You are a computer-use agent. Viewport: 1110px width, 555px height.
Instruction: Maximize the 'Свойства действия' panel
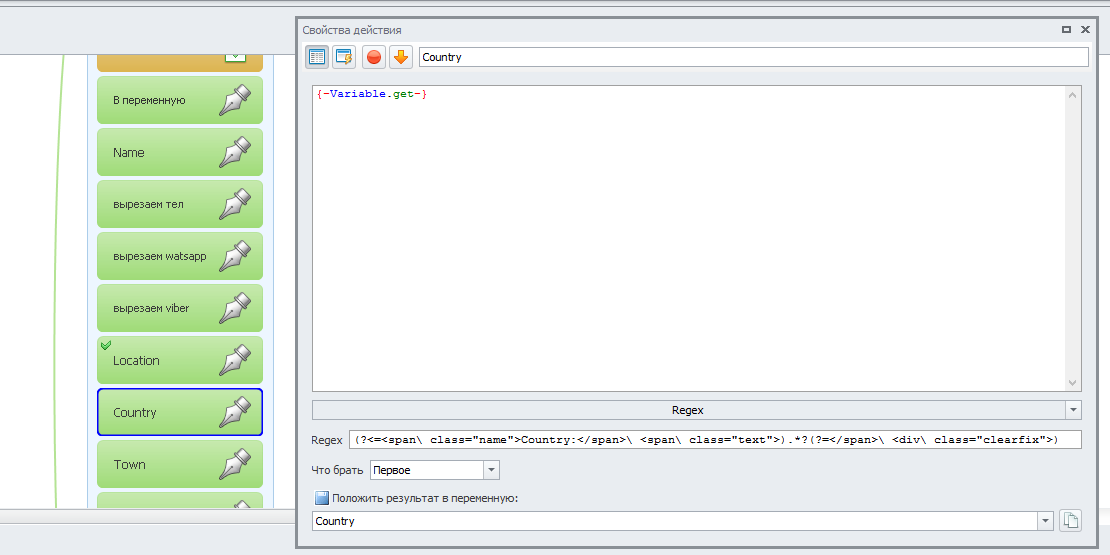(1066, 30)
